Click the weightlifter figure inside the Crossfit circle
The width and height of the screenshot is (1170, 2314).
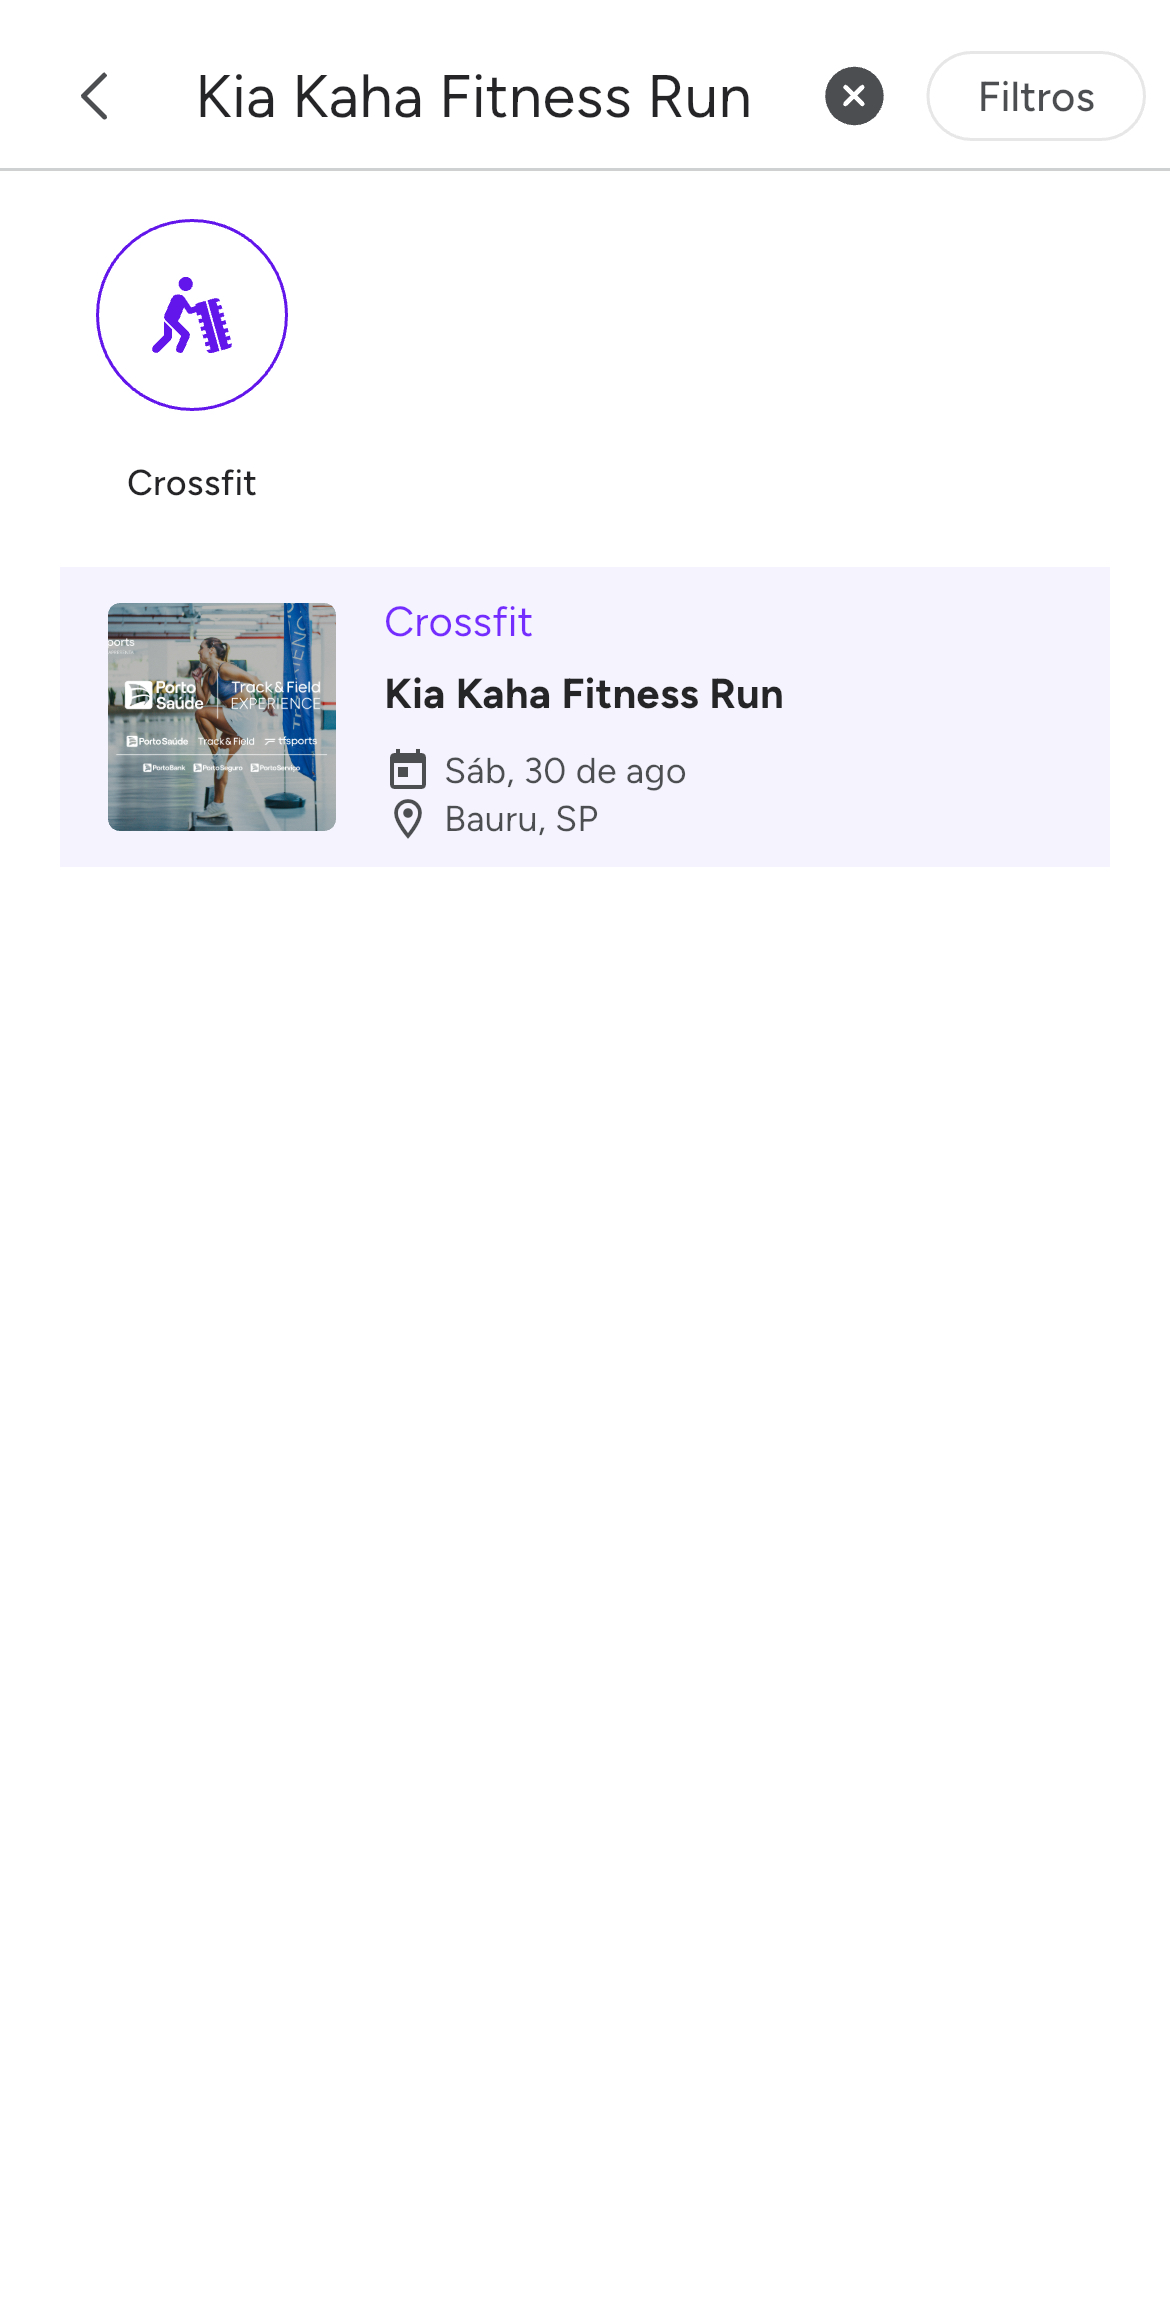click(x=190, y=316)
